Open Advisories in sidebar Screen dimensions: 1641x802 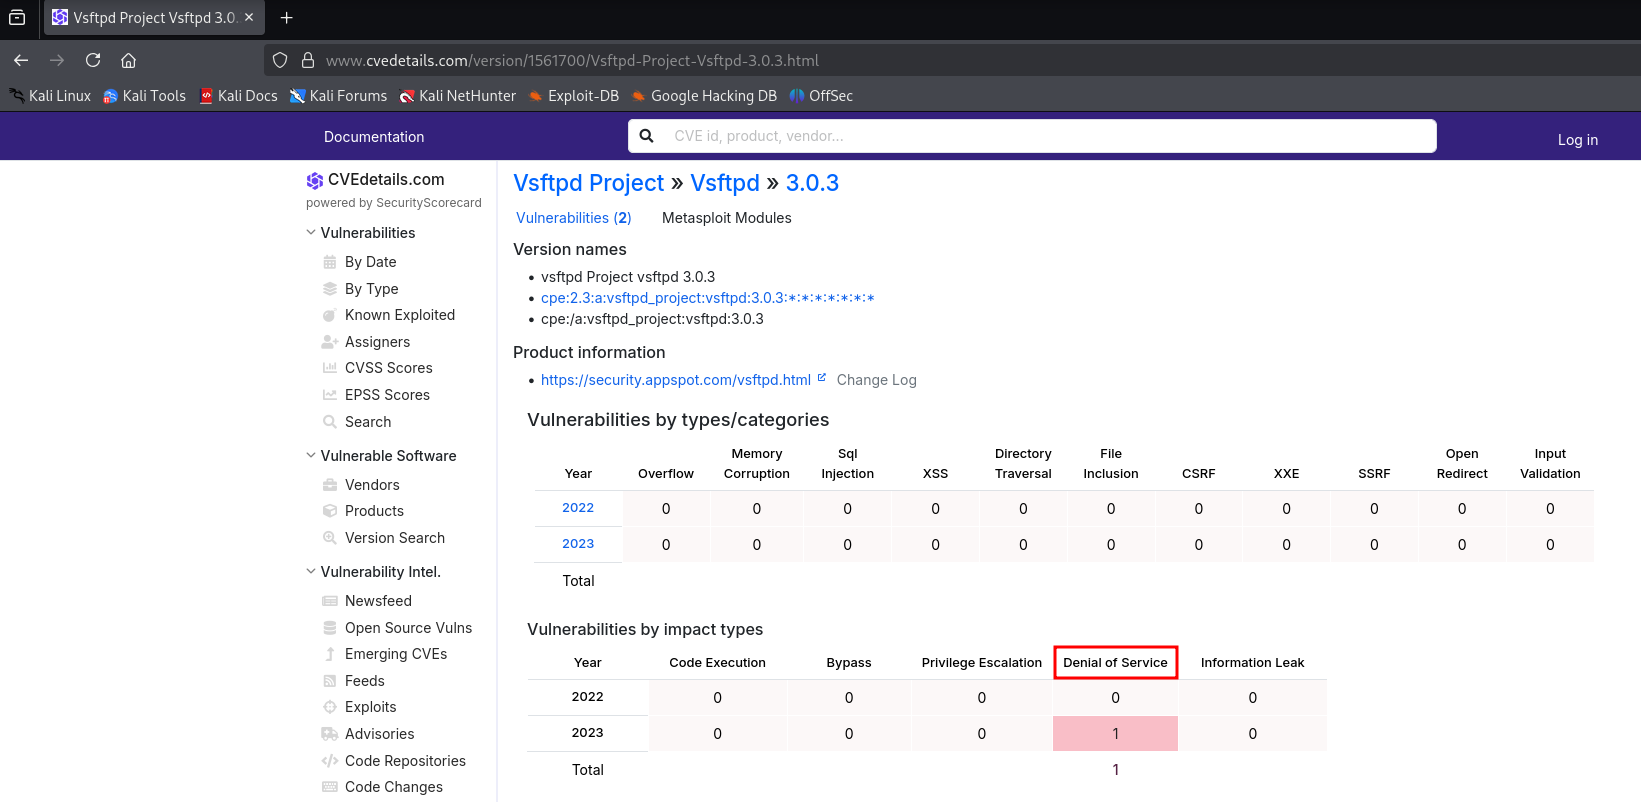(379, 734)
